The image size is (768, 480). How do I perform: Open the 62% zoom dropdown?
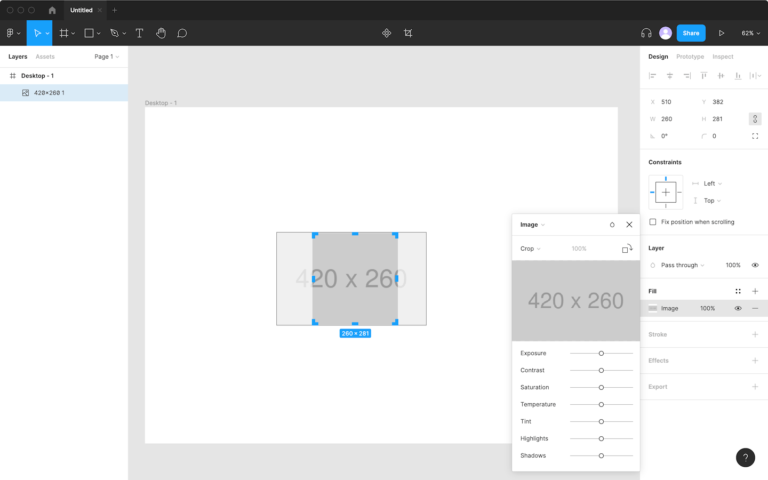[748, 33]
